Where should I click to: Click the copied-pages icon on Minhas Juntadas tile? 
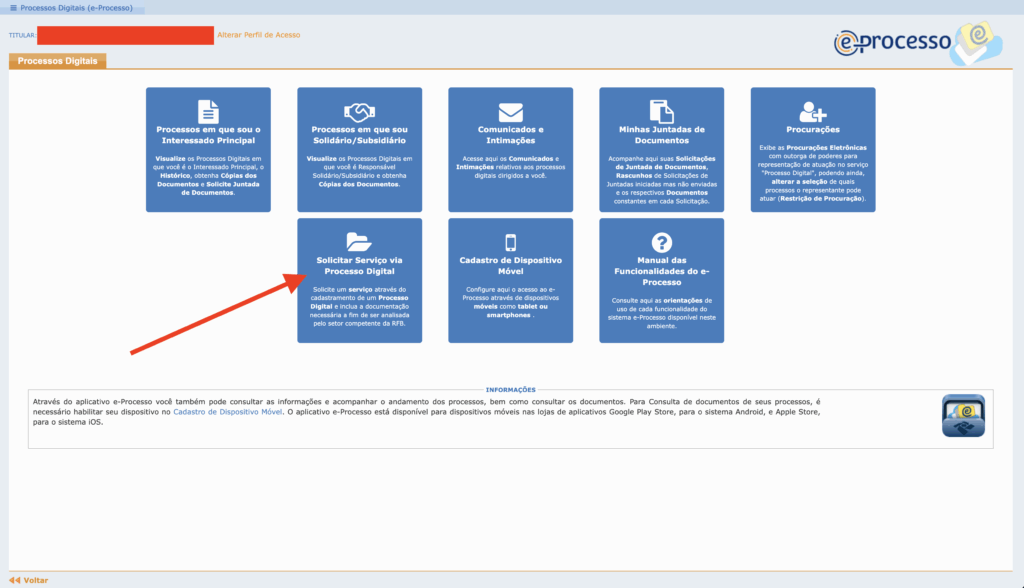(x=662, y=112)
